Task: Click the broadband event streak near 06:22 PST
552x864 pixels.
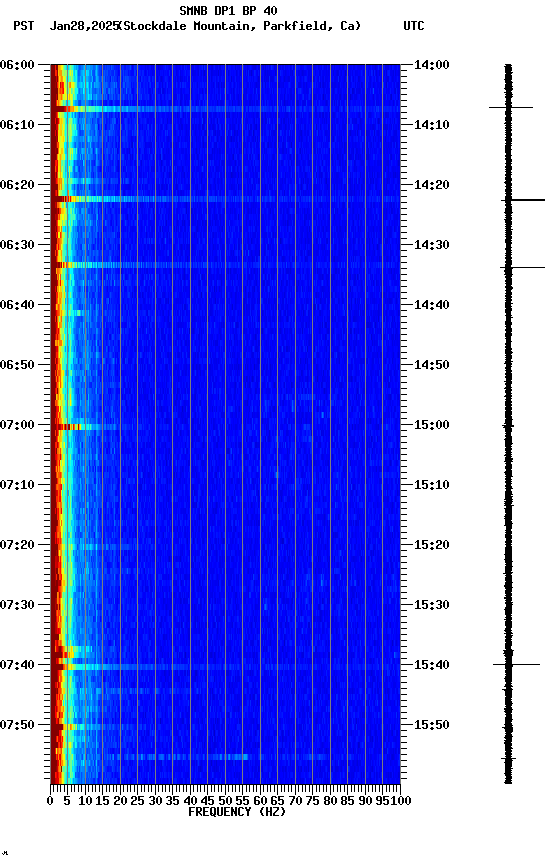Action: [225, 199]
